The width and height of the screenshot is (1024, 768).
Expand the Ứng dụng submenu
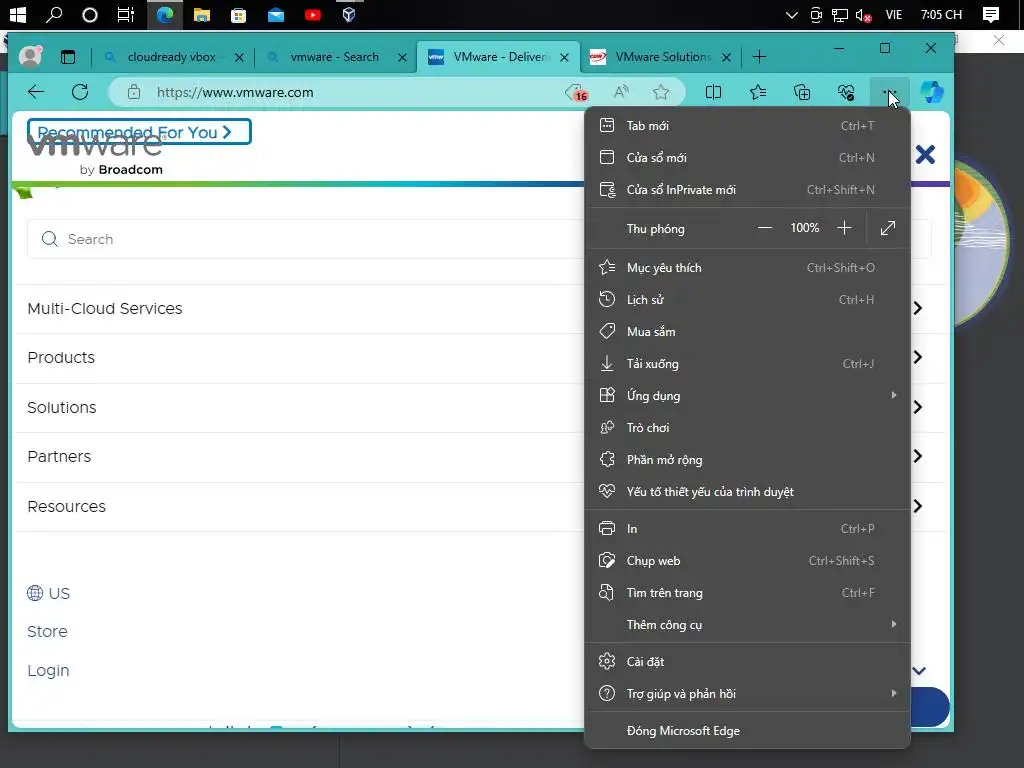point(747,396)
